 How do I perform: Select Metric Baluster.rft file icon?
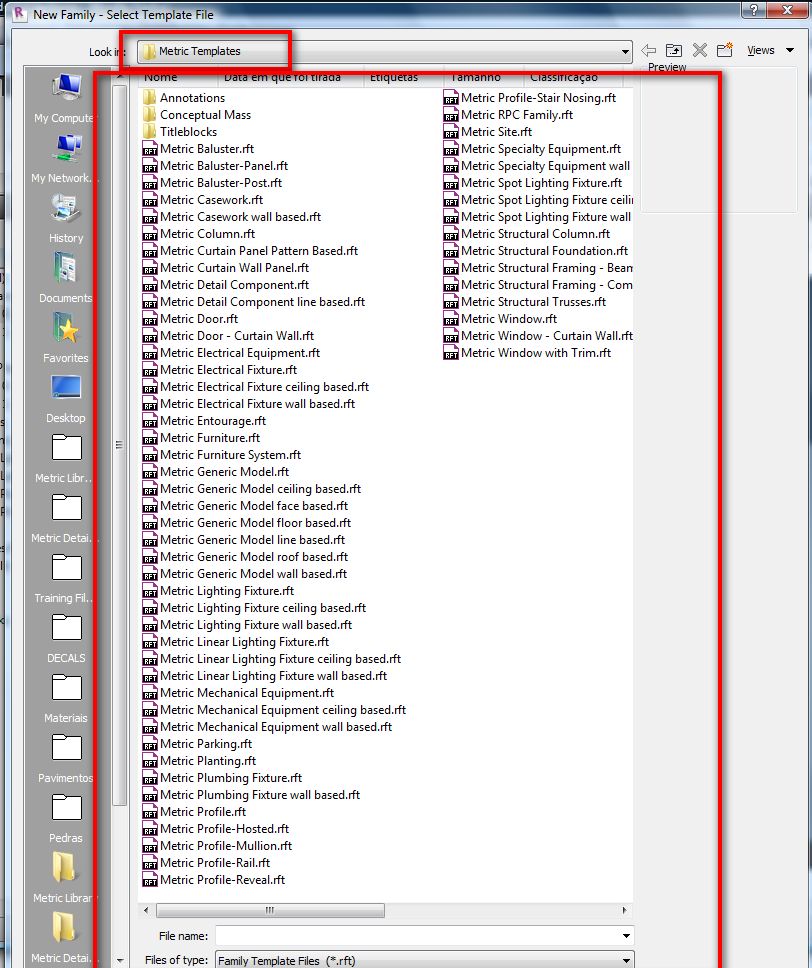click(150, 149)
